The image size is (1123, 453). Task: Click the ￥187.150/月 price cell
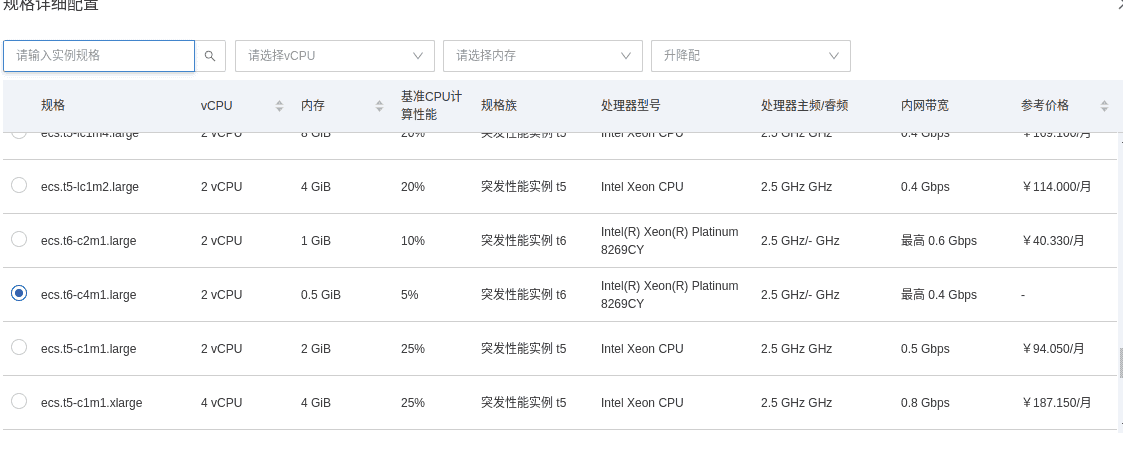[1056, 403]
